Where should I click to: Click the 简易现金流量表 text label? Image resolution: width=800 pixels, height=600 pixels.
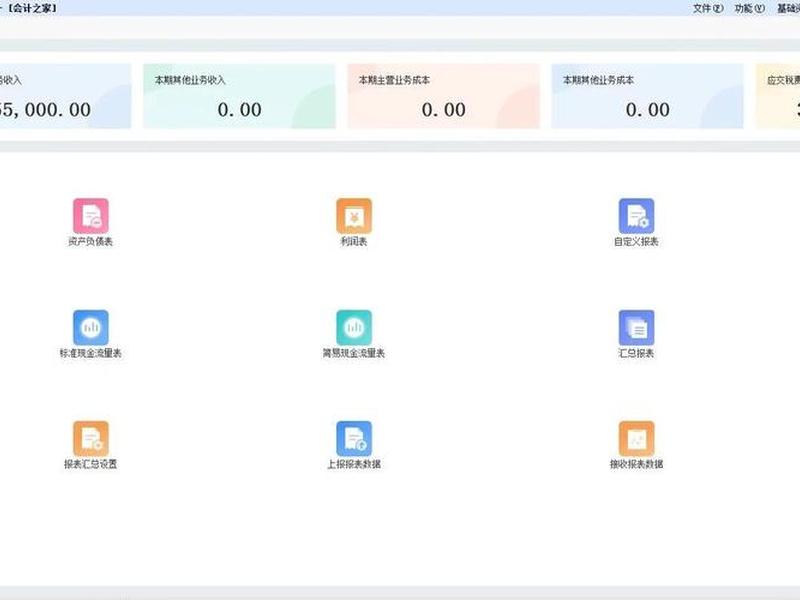click(354, 353)
